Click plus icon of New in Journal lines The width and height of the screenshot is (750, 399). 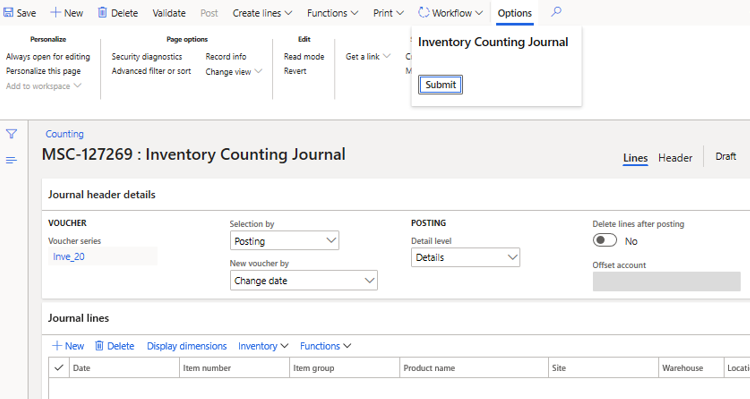(x=57, y=345)
